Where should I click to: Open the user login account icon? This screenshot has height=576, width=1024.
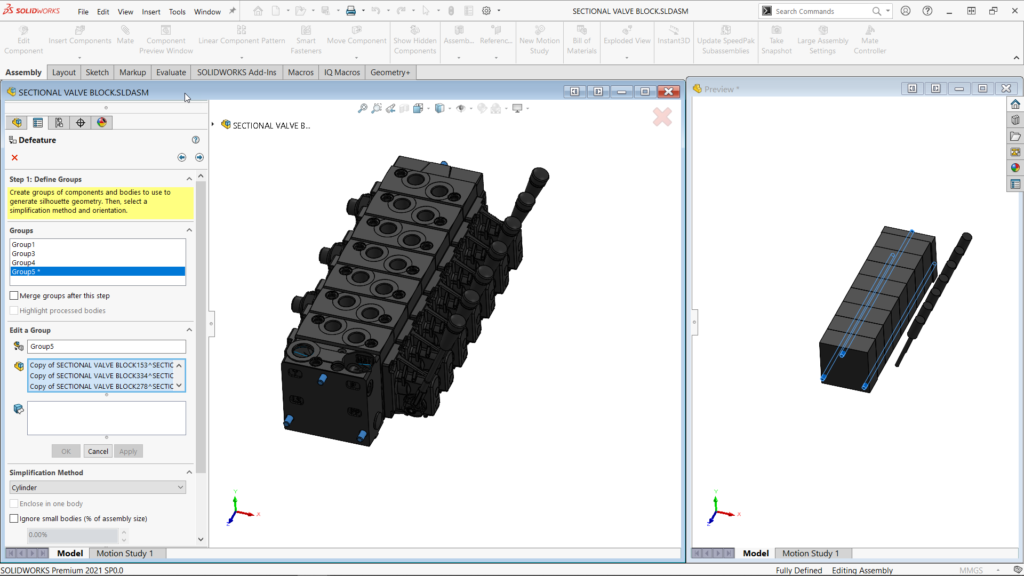point(905,11)
